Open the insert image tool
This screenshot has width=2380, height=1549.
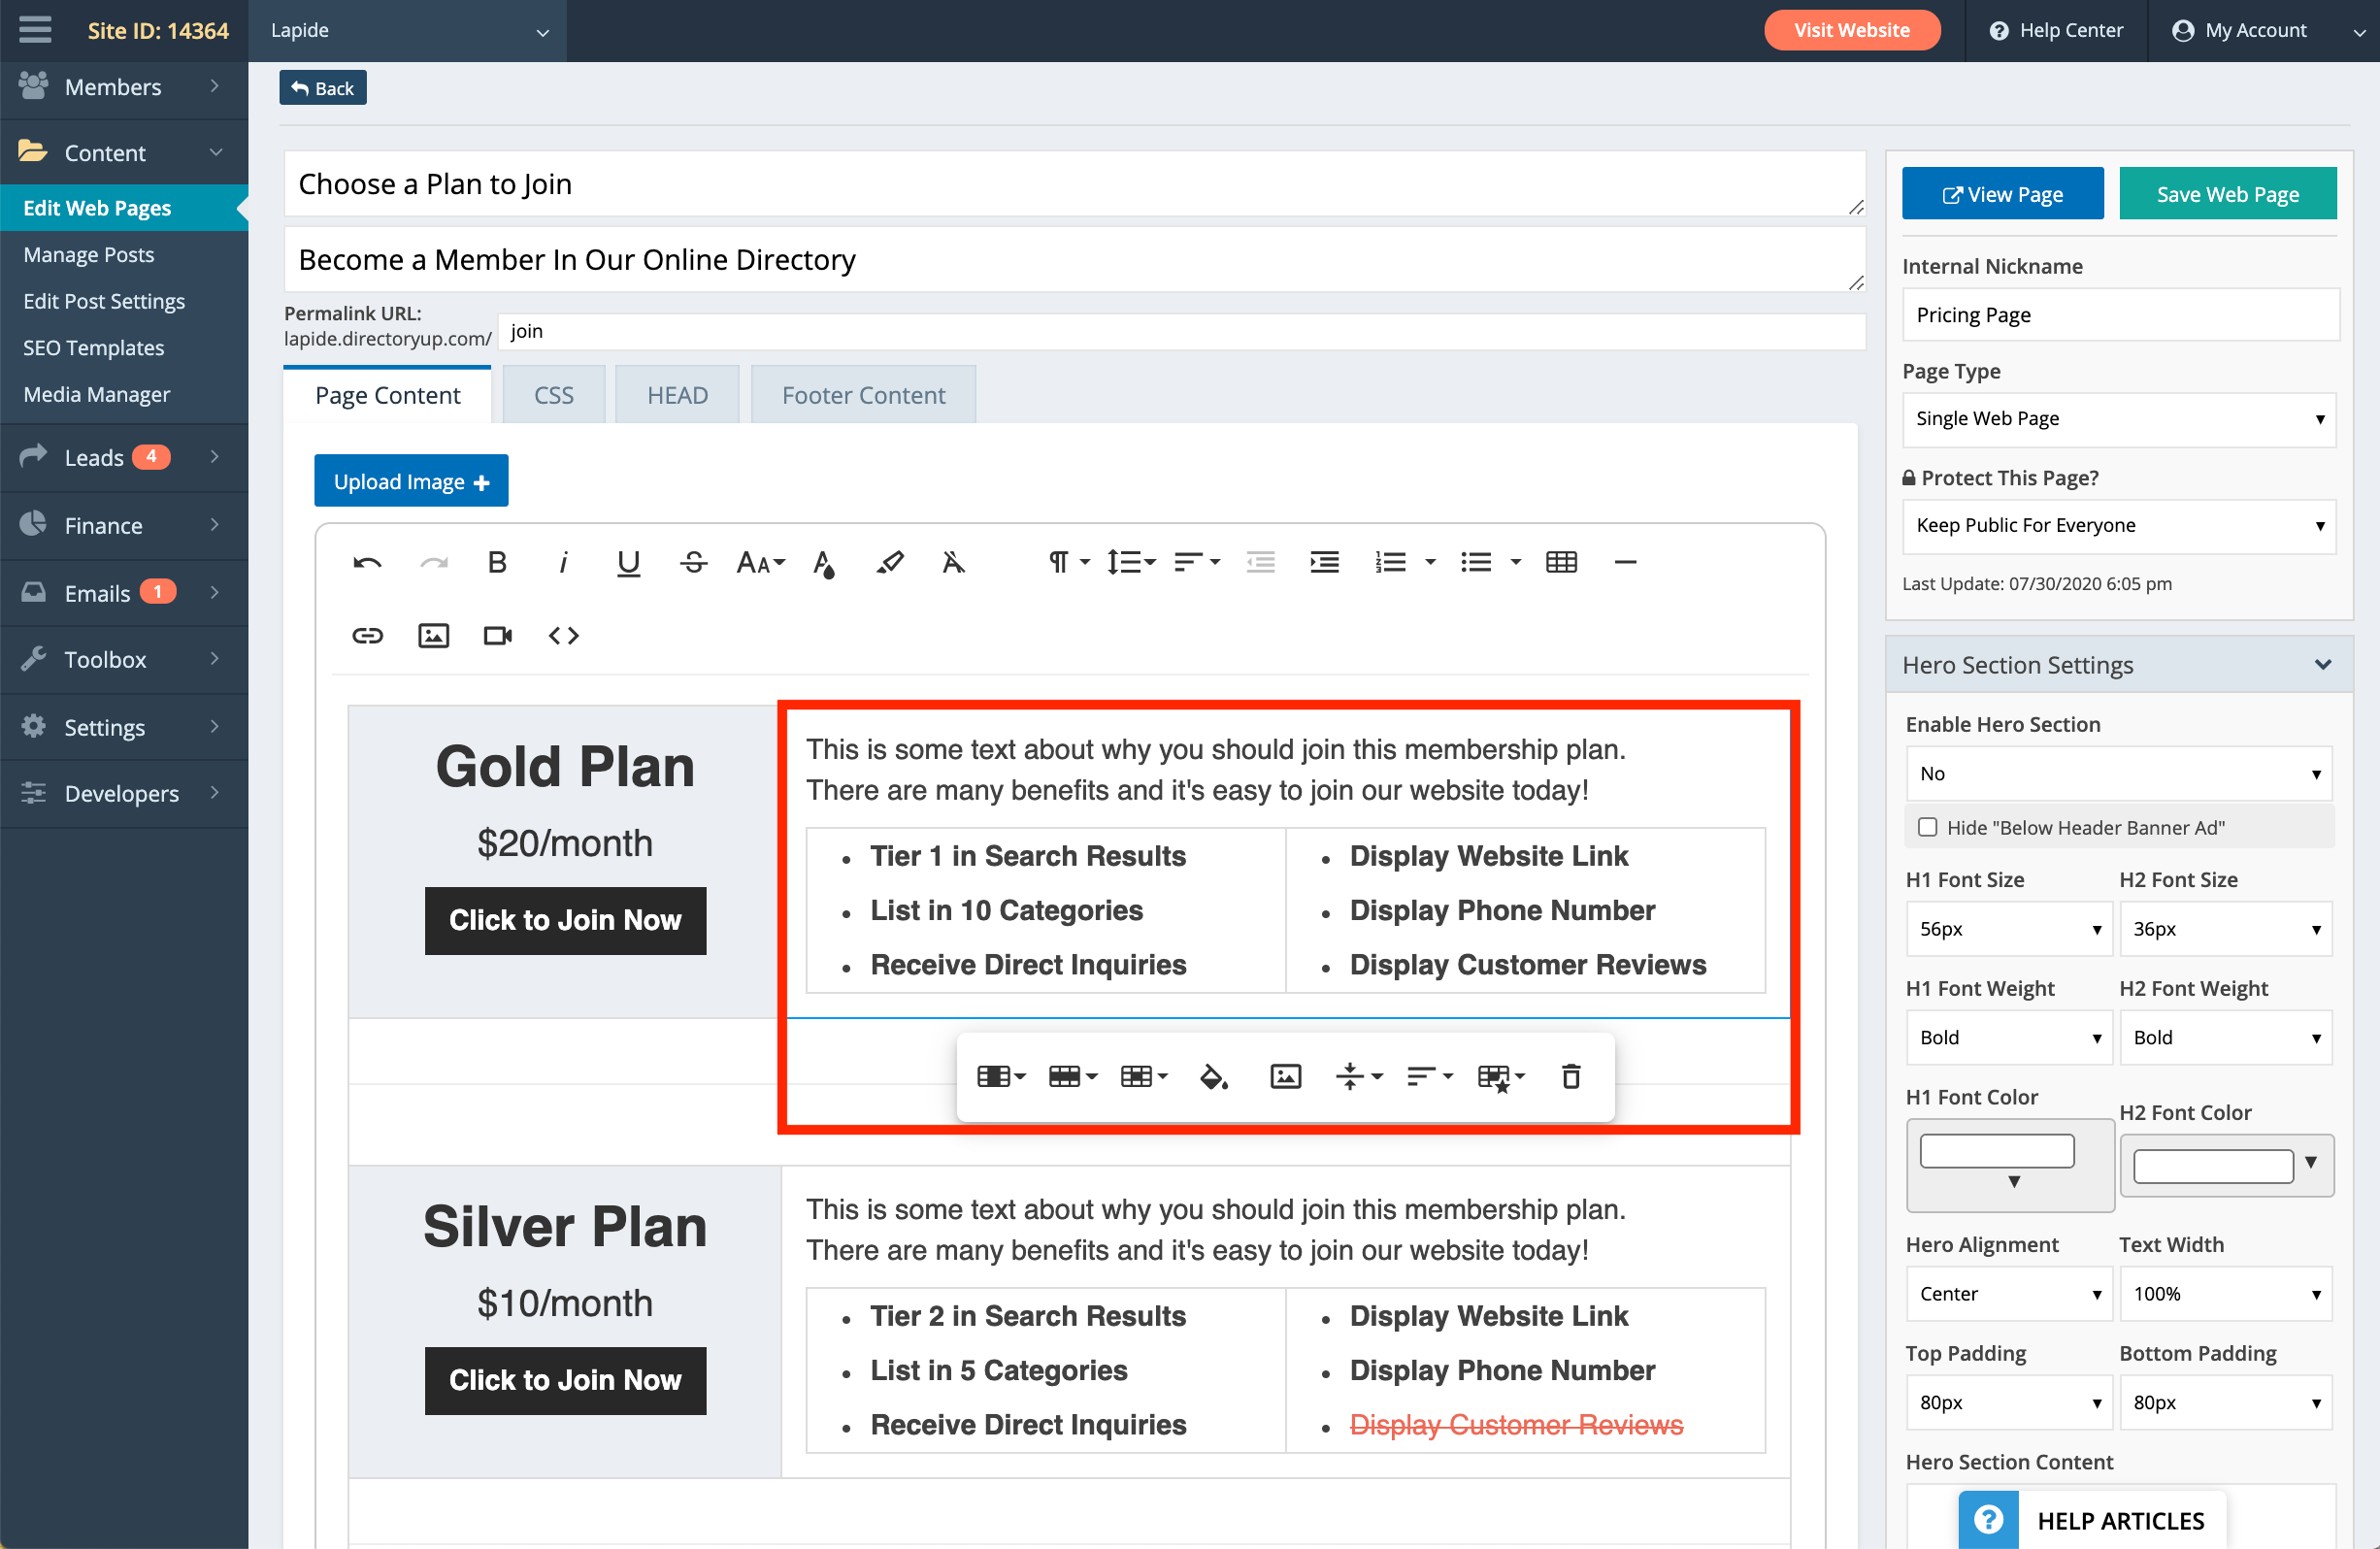433,634
